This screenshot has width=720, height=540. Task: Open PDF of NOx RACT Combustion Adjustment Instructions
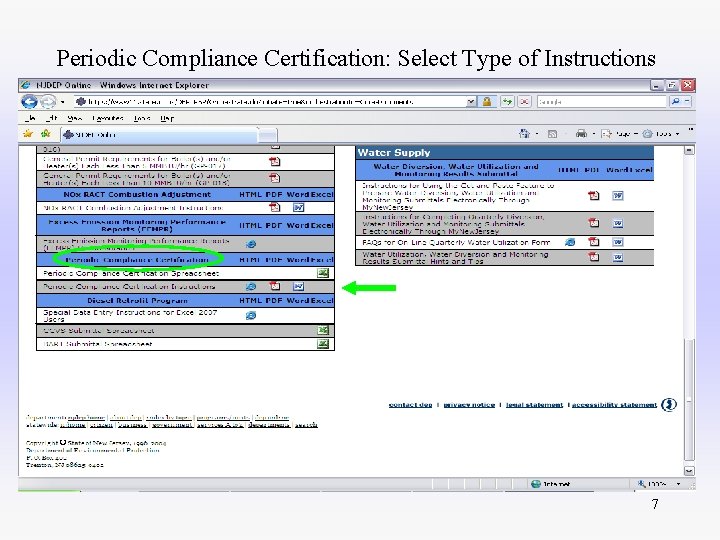(275, 208)
